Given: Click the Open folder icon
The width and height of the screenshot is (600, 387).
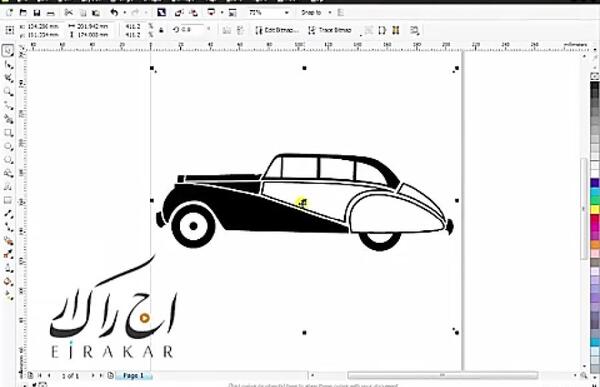Looking at the screenshot, I should (x=23, y=13).
